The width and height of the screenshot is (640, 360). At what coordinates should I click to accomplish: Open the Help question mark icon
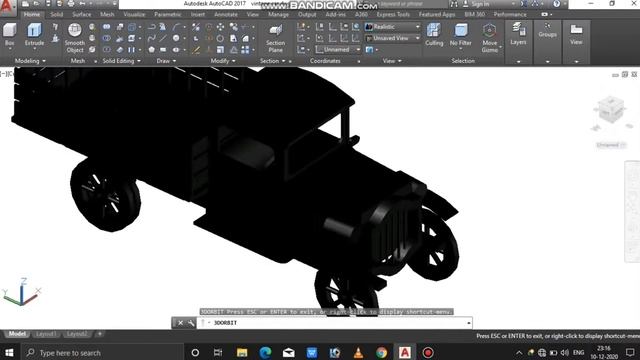pos(557,4)
